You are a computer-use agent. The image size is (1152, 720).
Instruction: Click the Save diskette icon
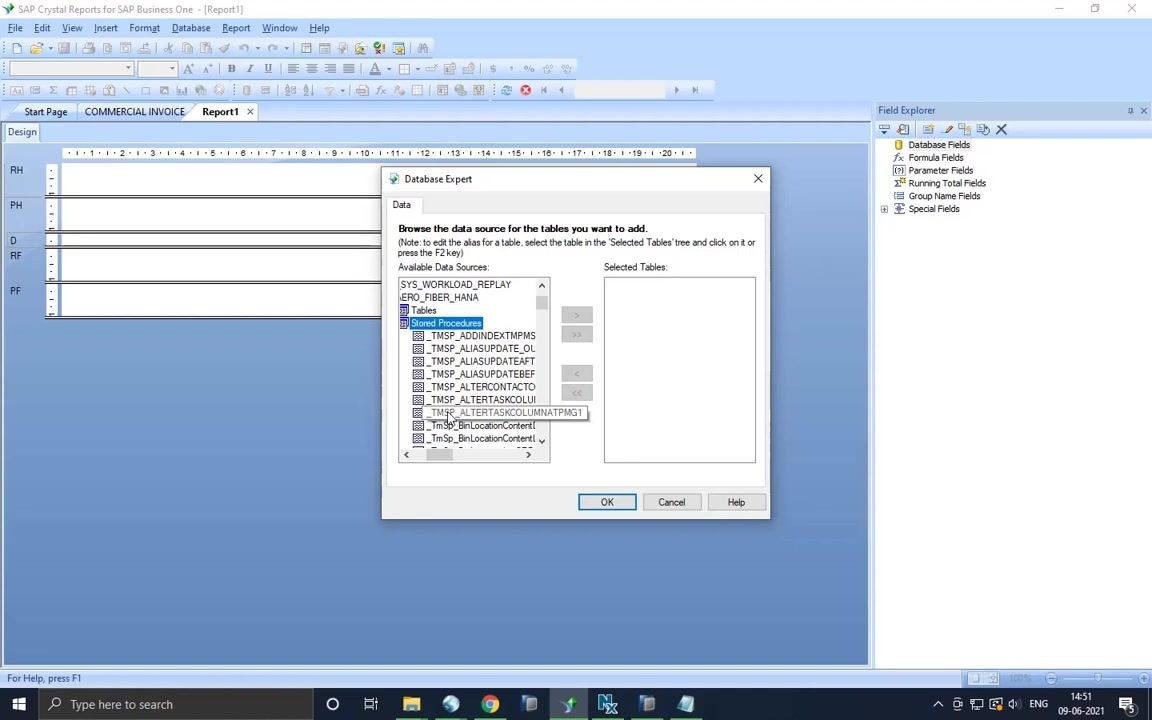(64, 48)
